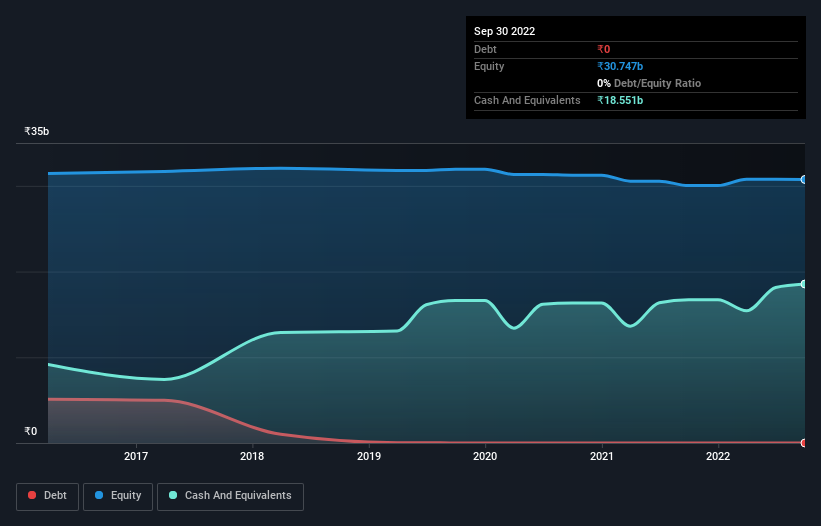
Task: Click the 2018 x-axis label
Action: click(252, 456)
